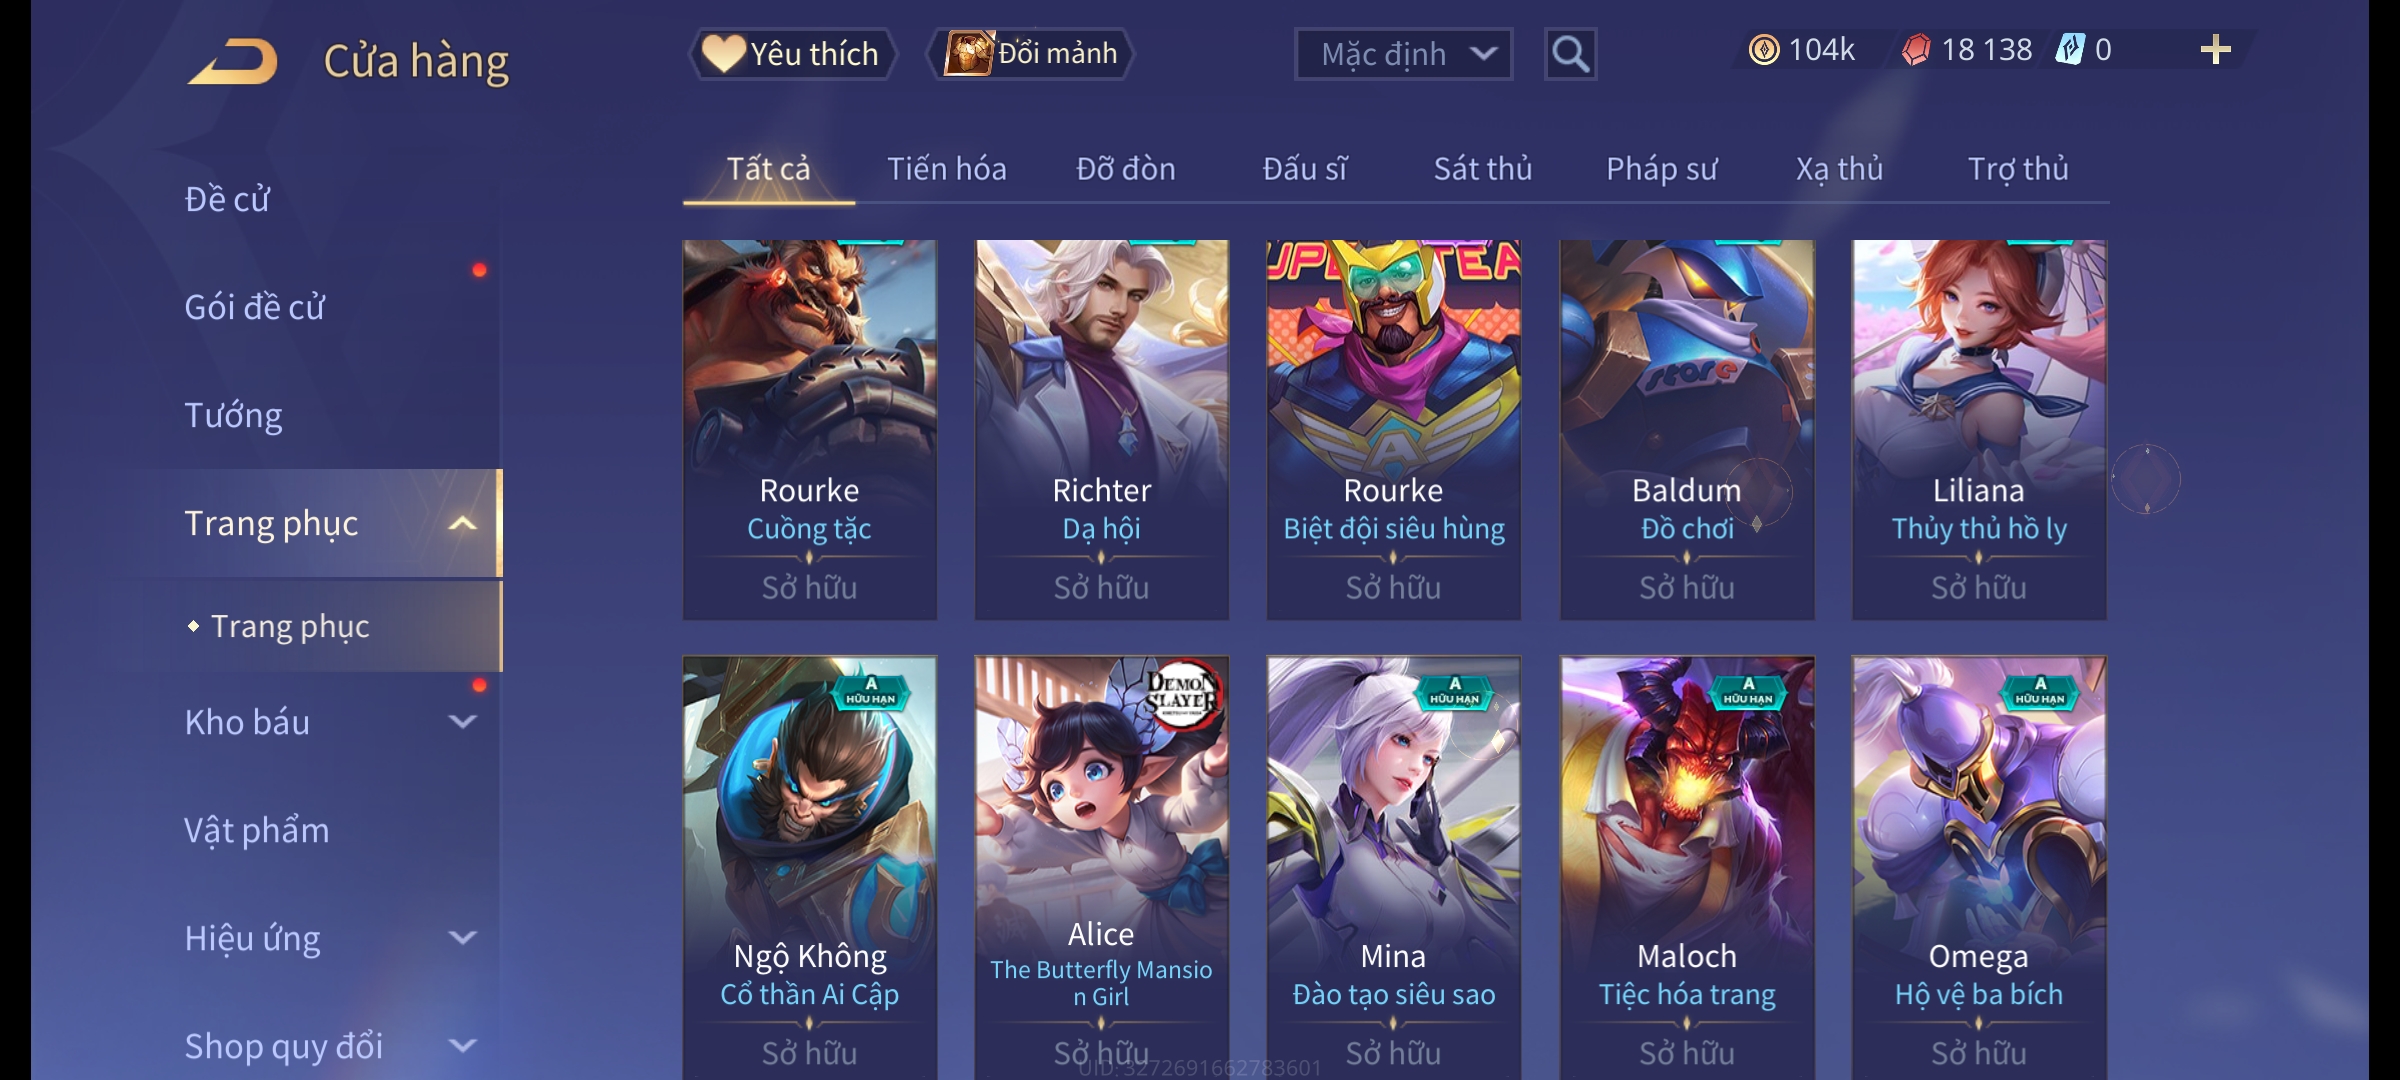Viewport: 2400px width, 1080px height.
Task: Tap the plus icon to add currency
Action: [x=2216, y=50]
